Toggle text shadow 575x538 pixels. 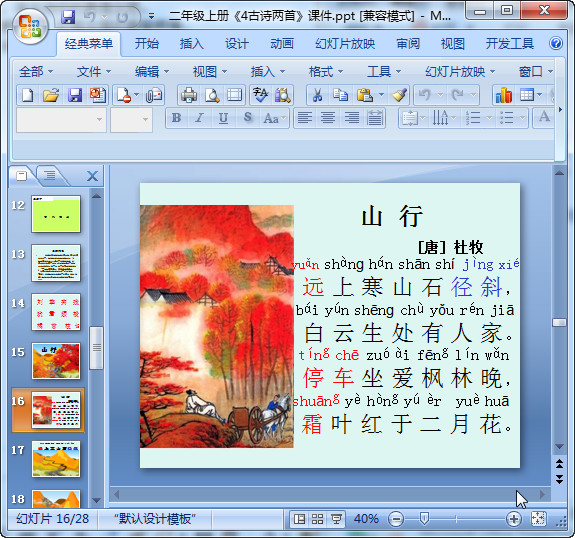248,118
